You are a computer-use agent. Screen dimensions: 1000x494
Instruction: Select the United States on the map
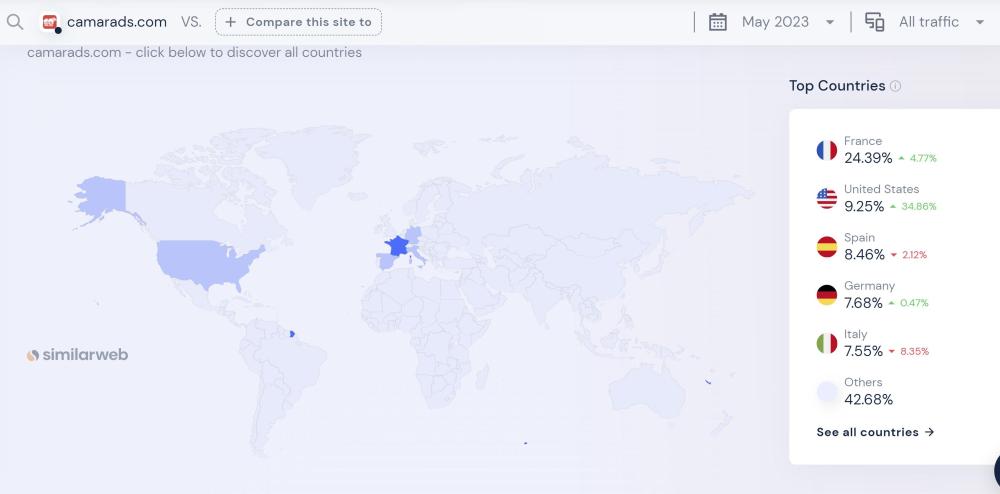click(x=205, y=260)
